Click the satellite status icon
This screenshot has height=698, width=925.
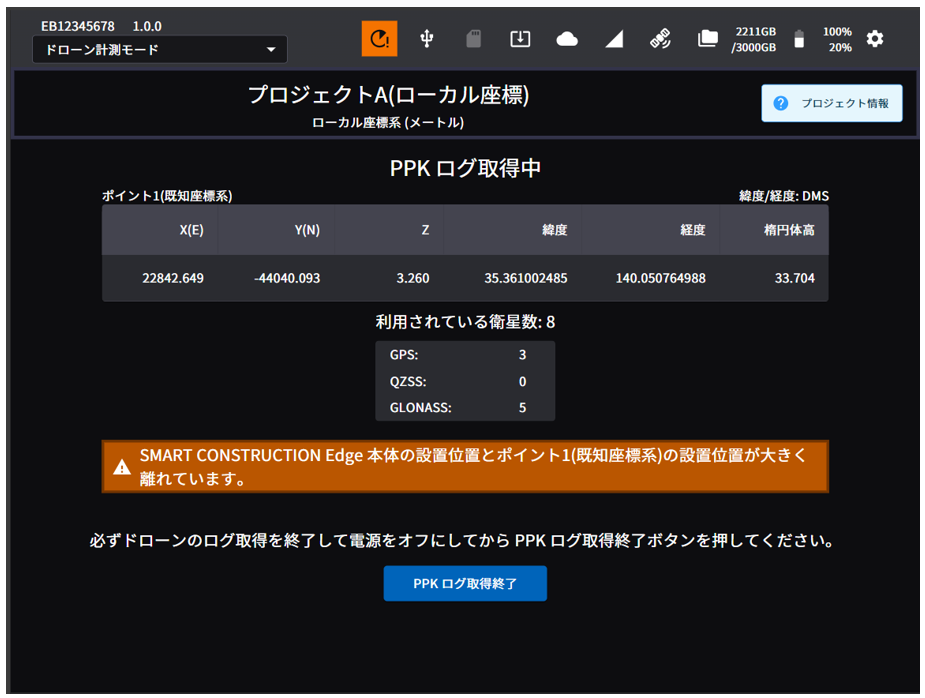pyautogui.click(x=660, y=39)
